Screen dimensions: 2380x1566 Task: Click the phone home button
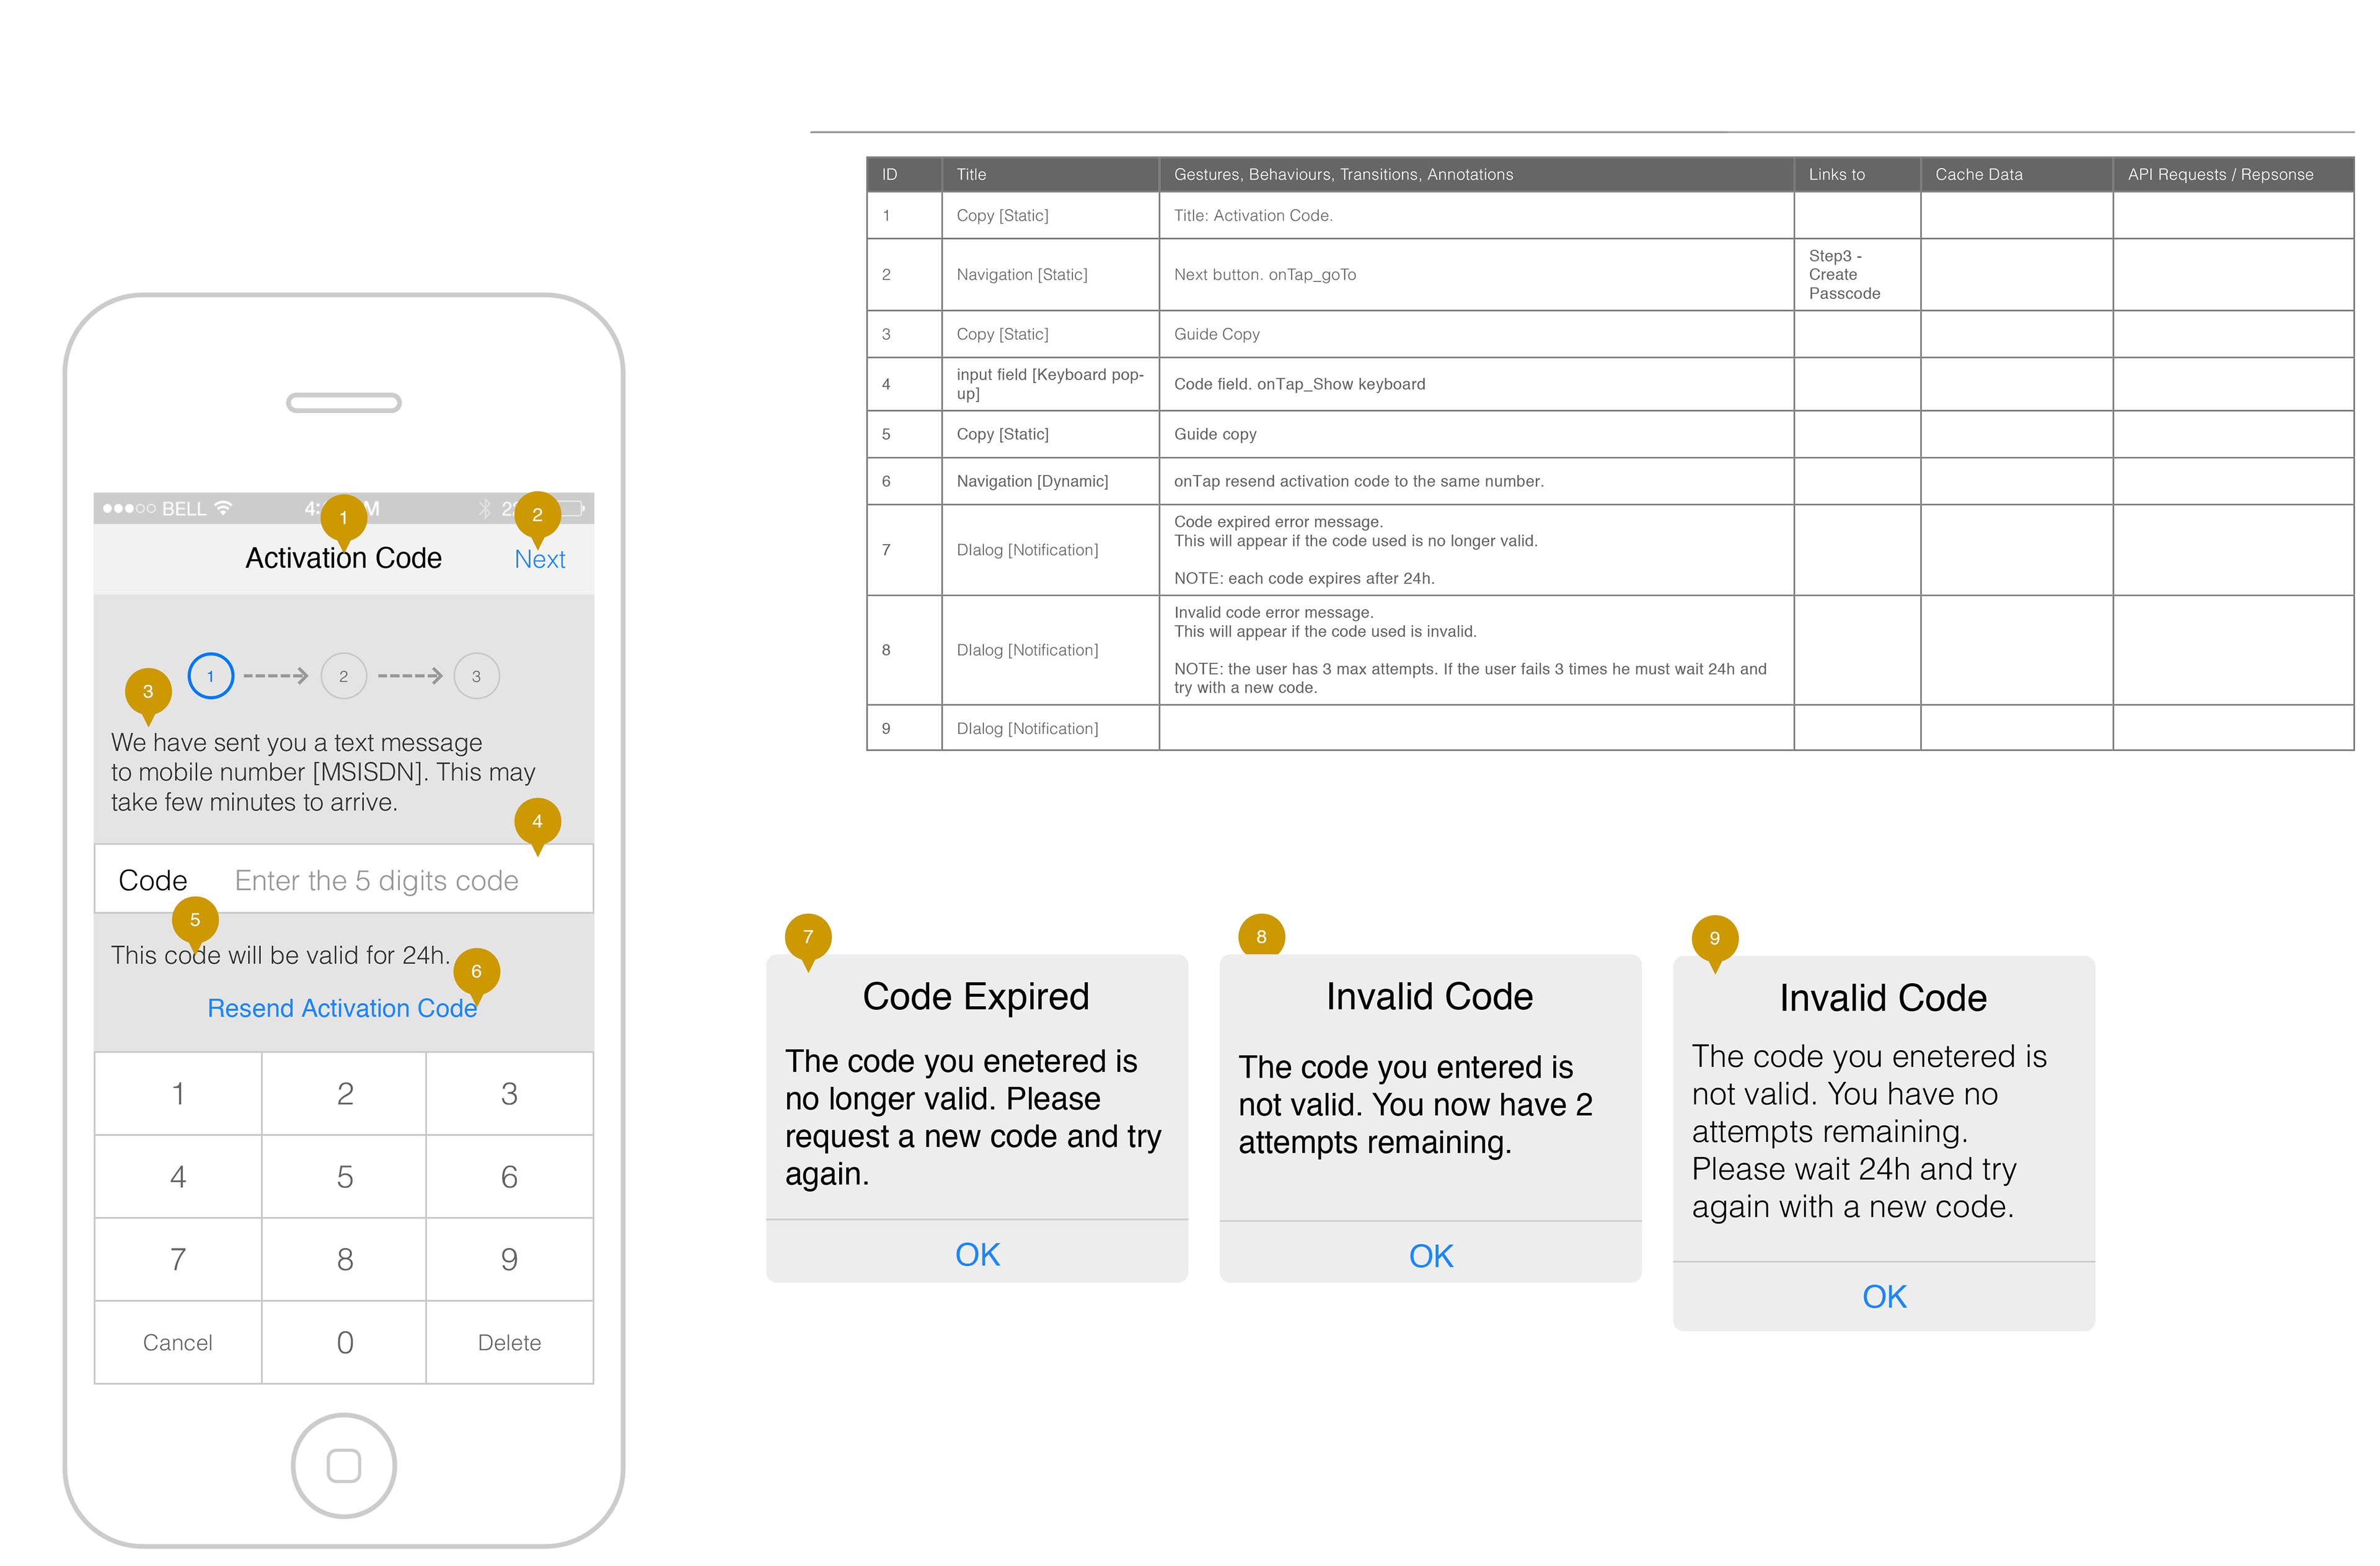tap(344, 1465)
